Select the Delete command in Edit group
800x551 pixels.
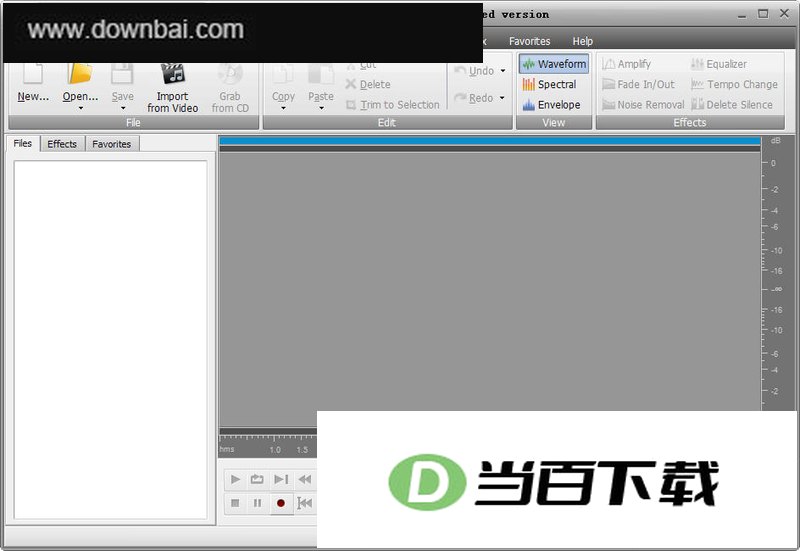(x=368, y=84)
